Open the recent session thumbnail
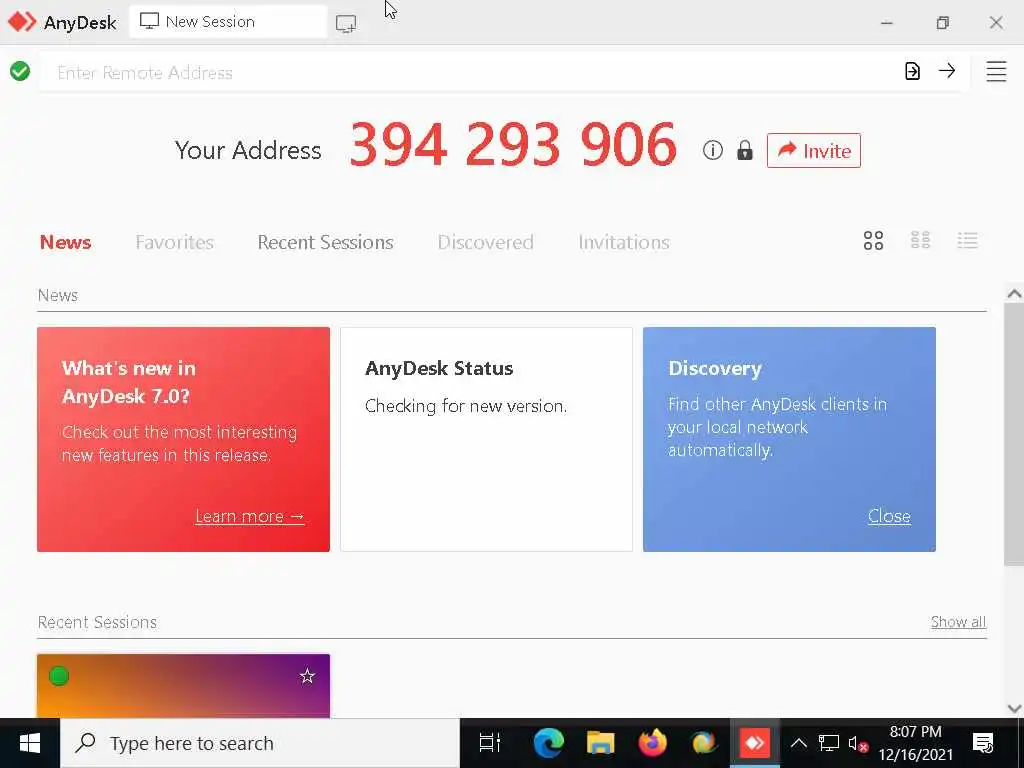This screenshot has width=1024, height=768. [x=184, y=686]
